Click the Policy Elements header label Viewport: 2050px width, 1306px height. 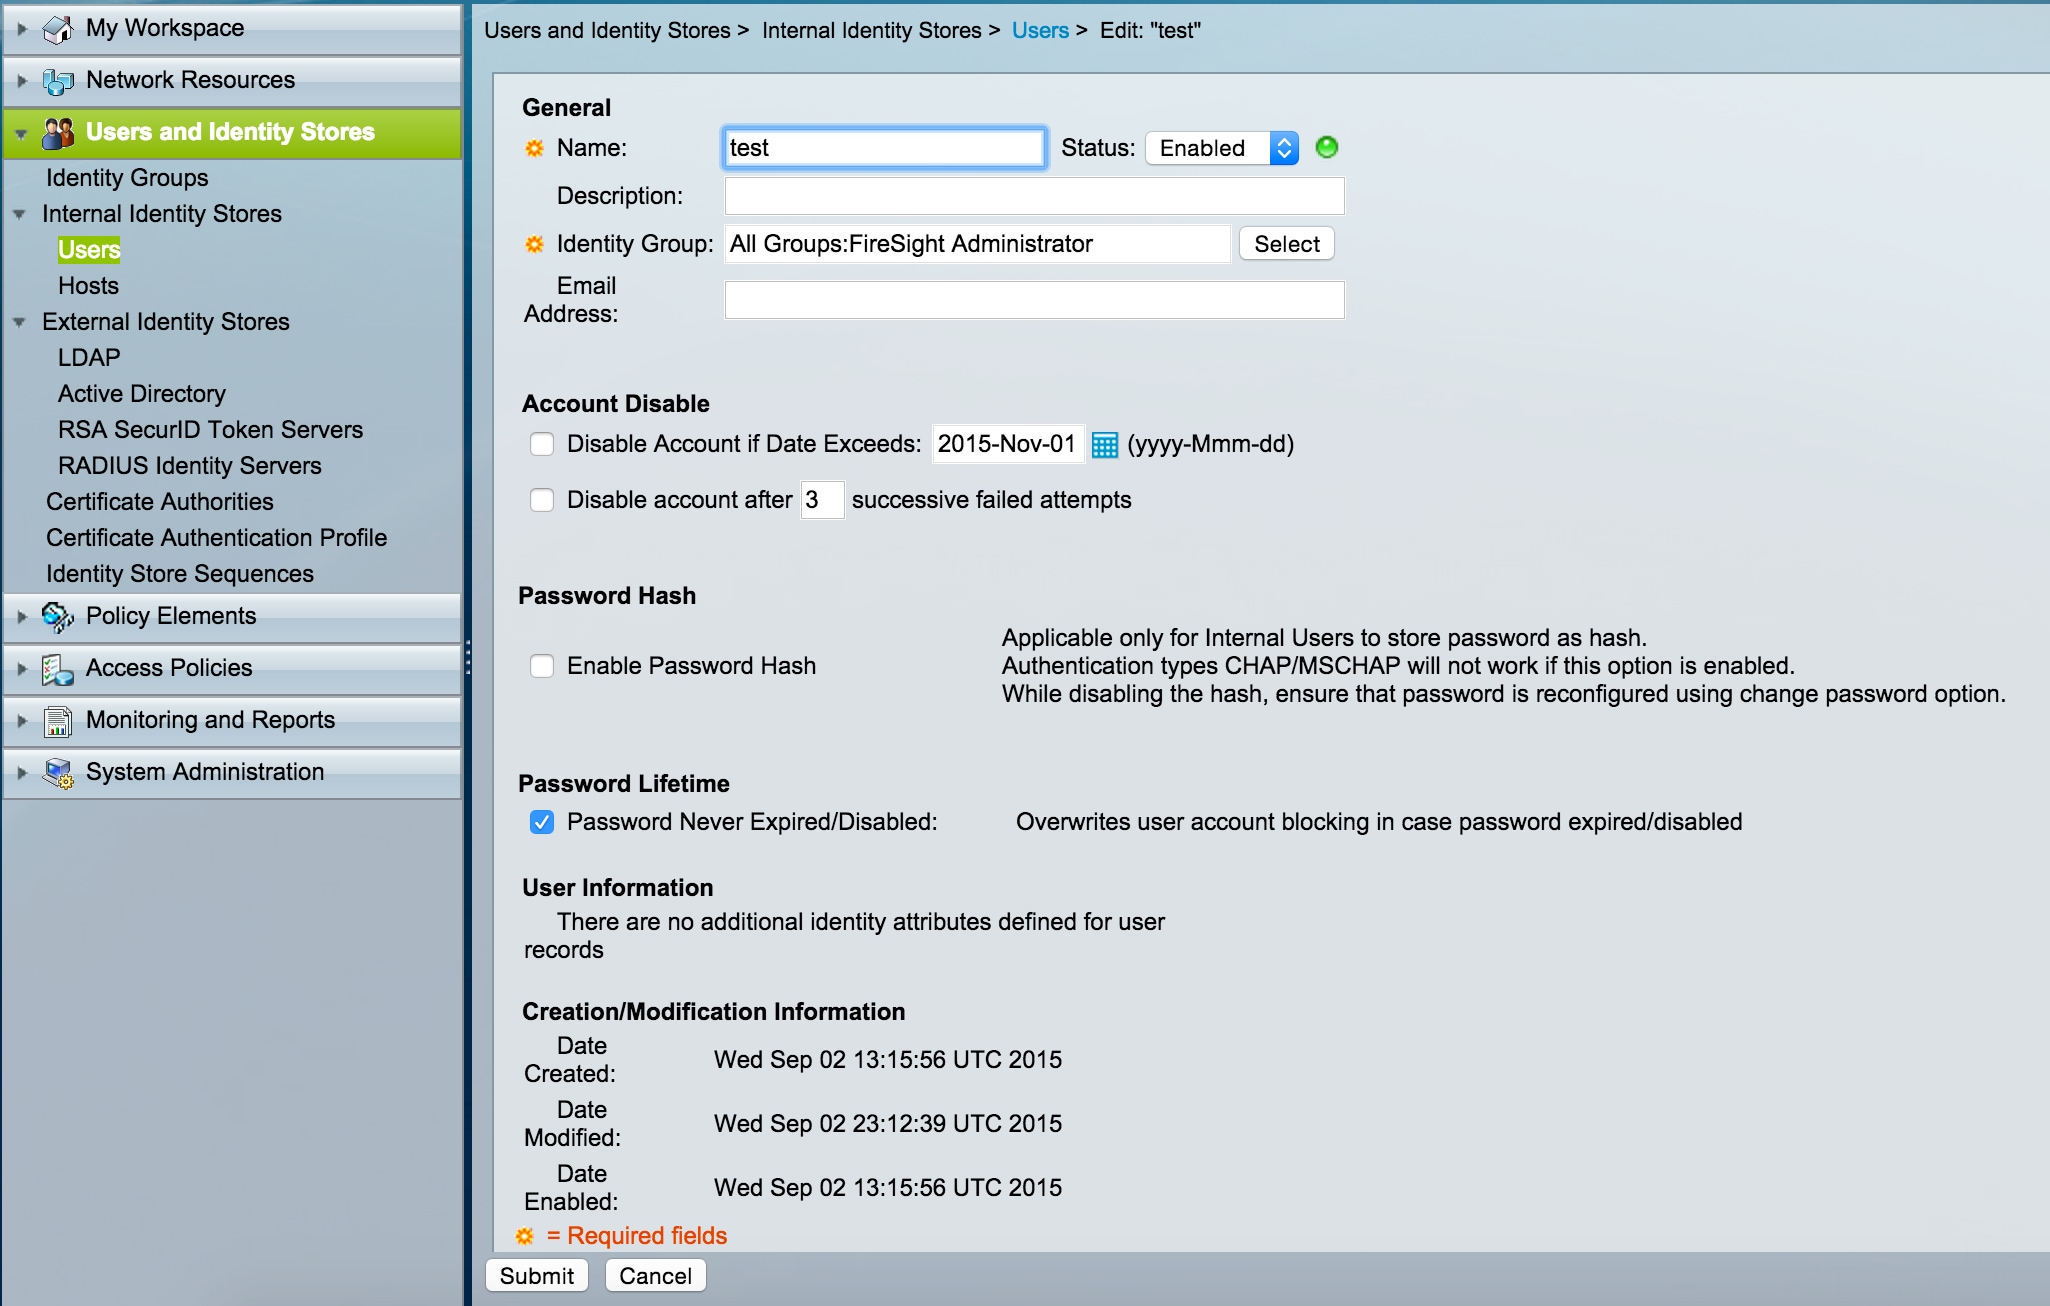click(x=171, y=617)
